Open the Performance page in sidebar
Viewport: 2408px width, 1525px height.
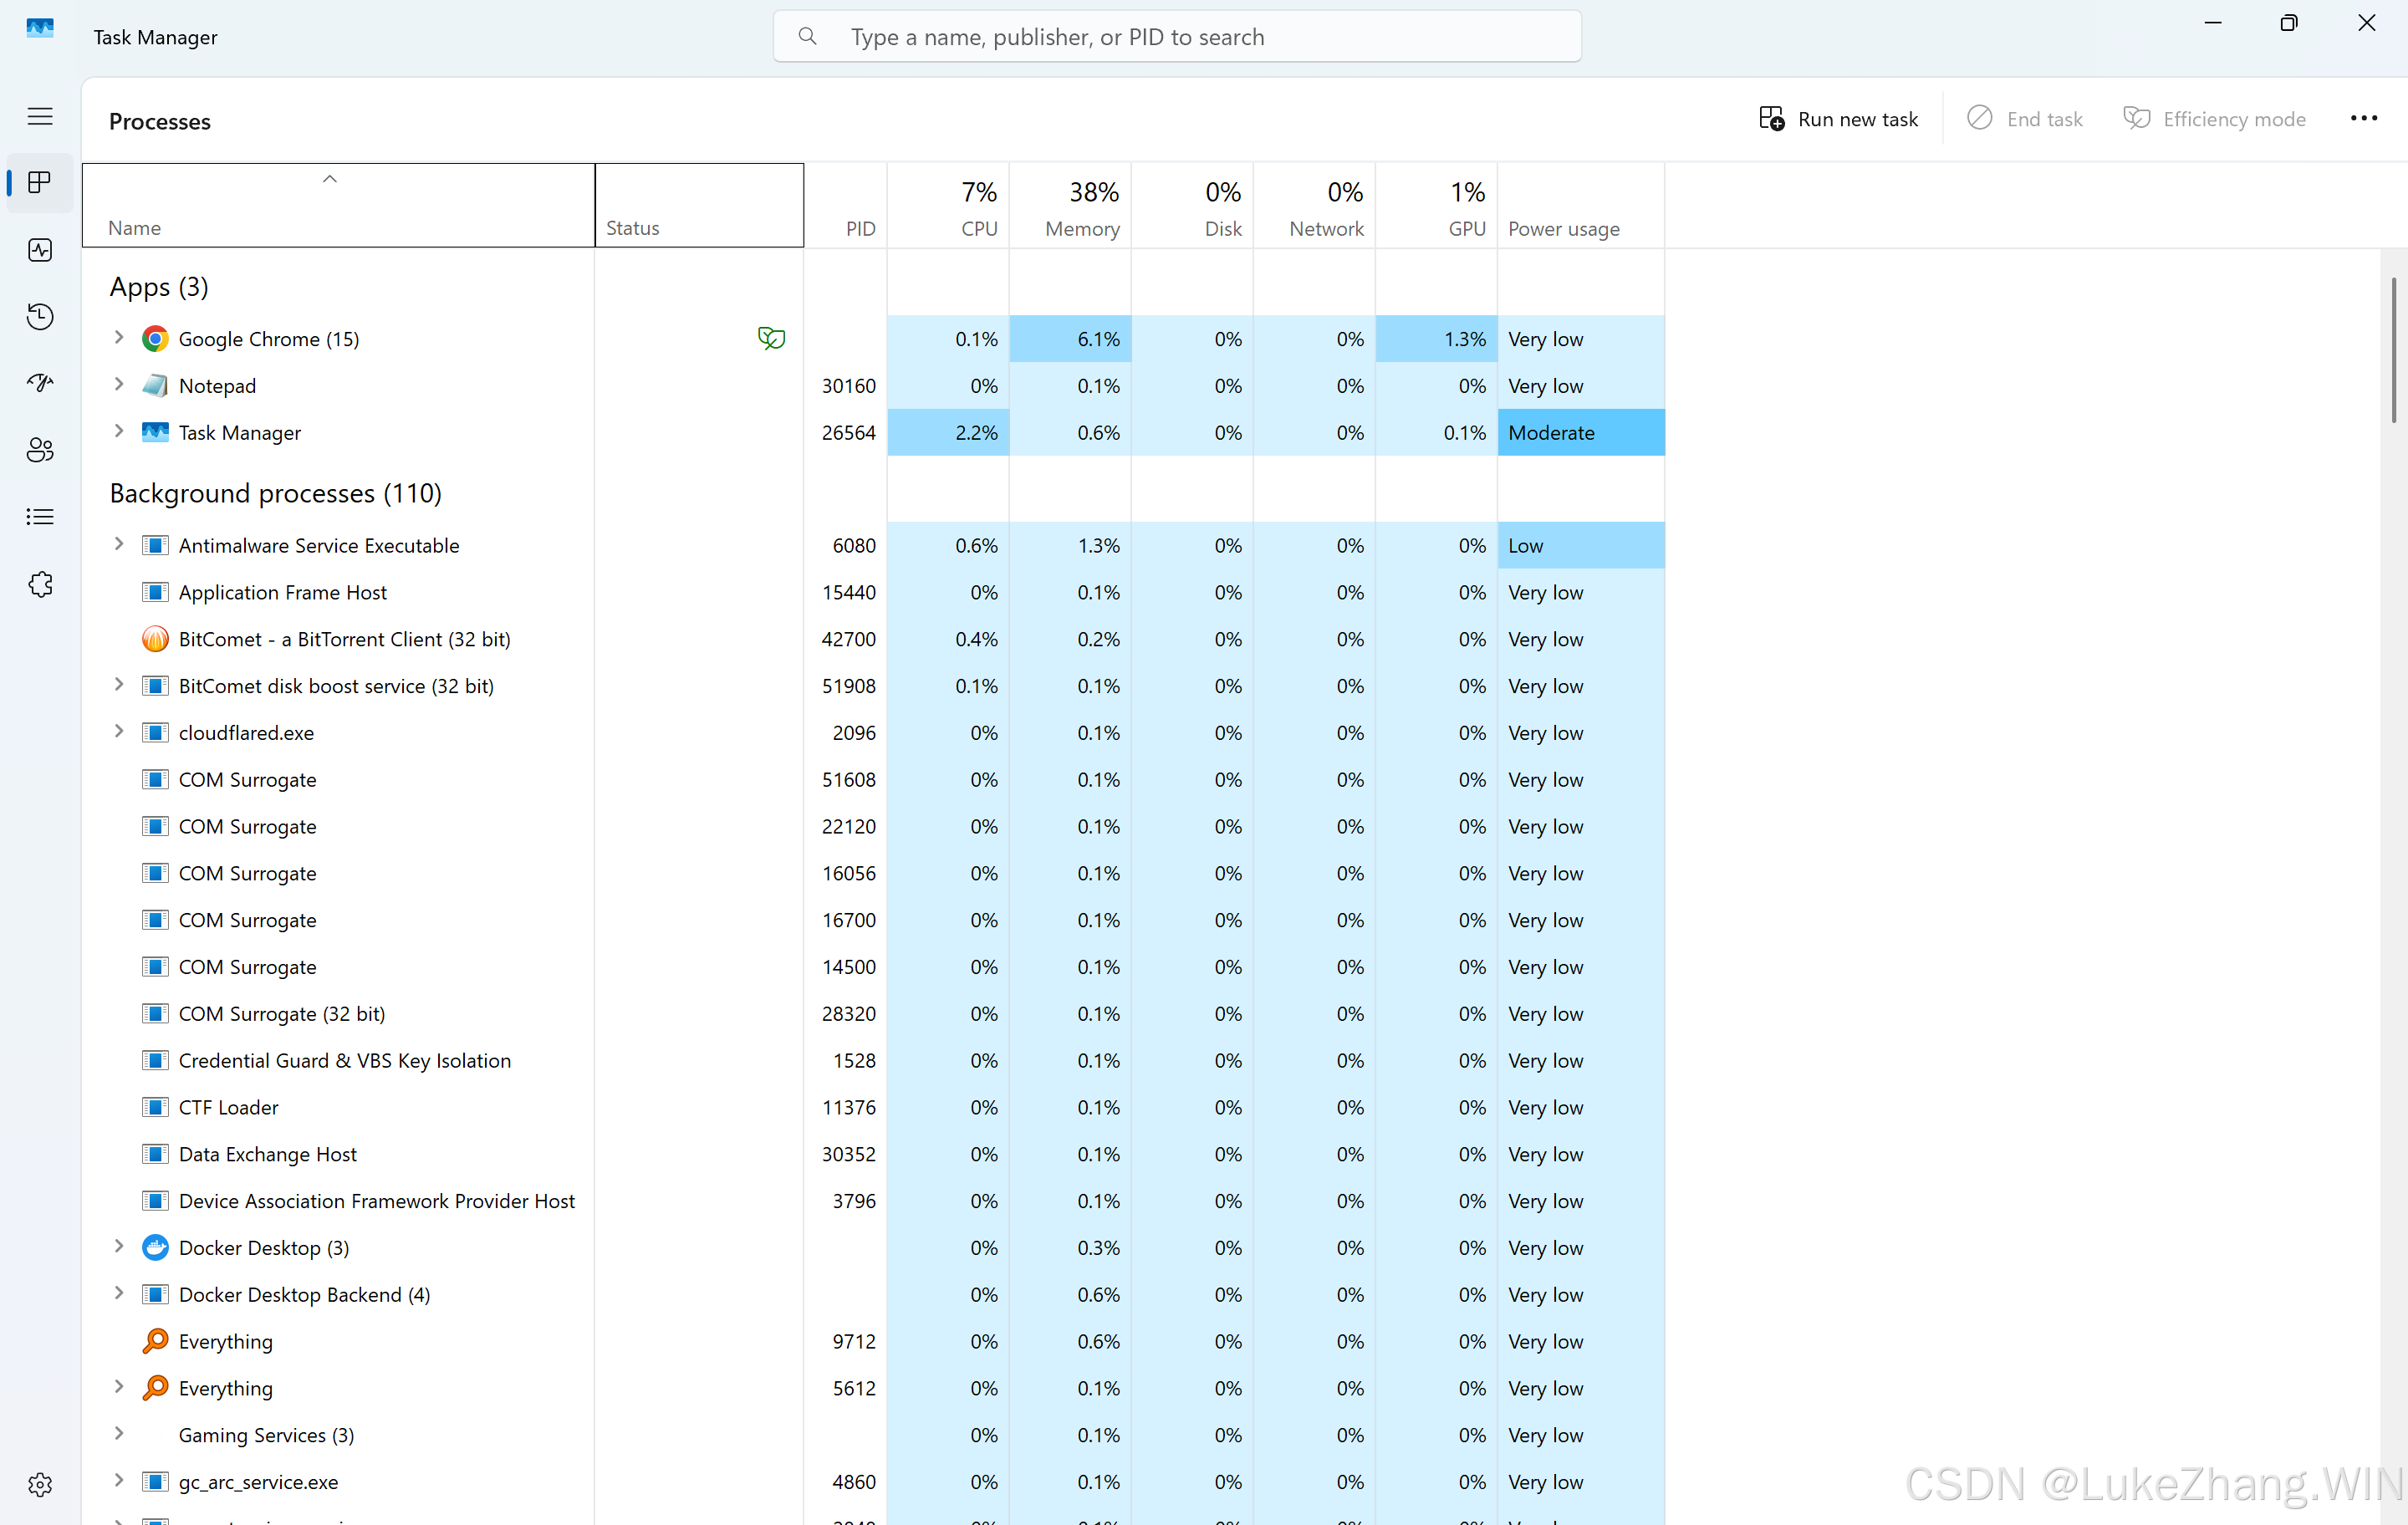pyautogui.click(x=40, y=250)
